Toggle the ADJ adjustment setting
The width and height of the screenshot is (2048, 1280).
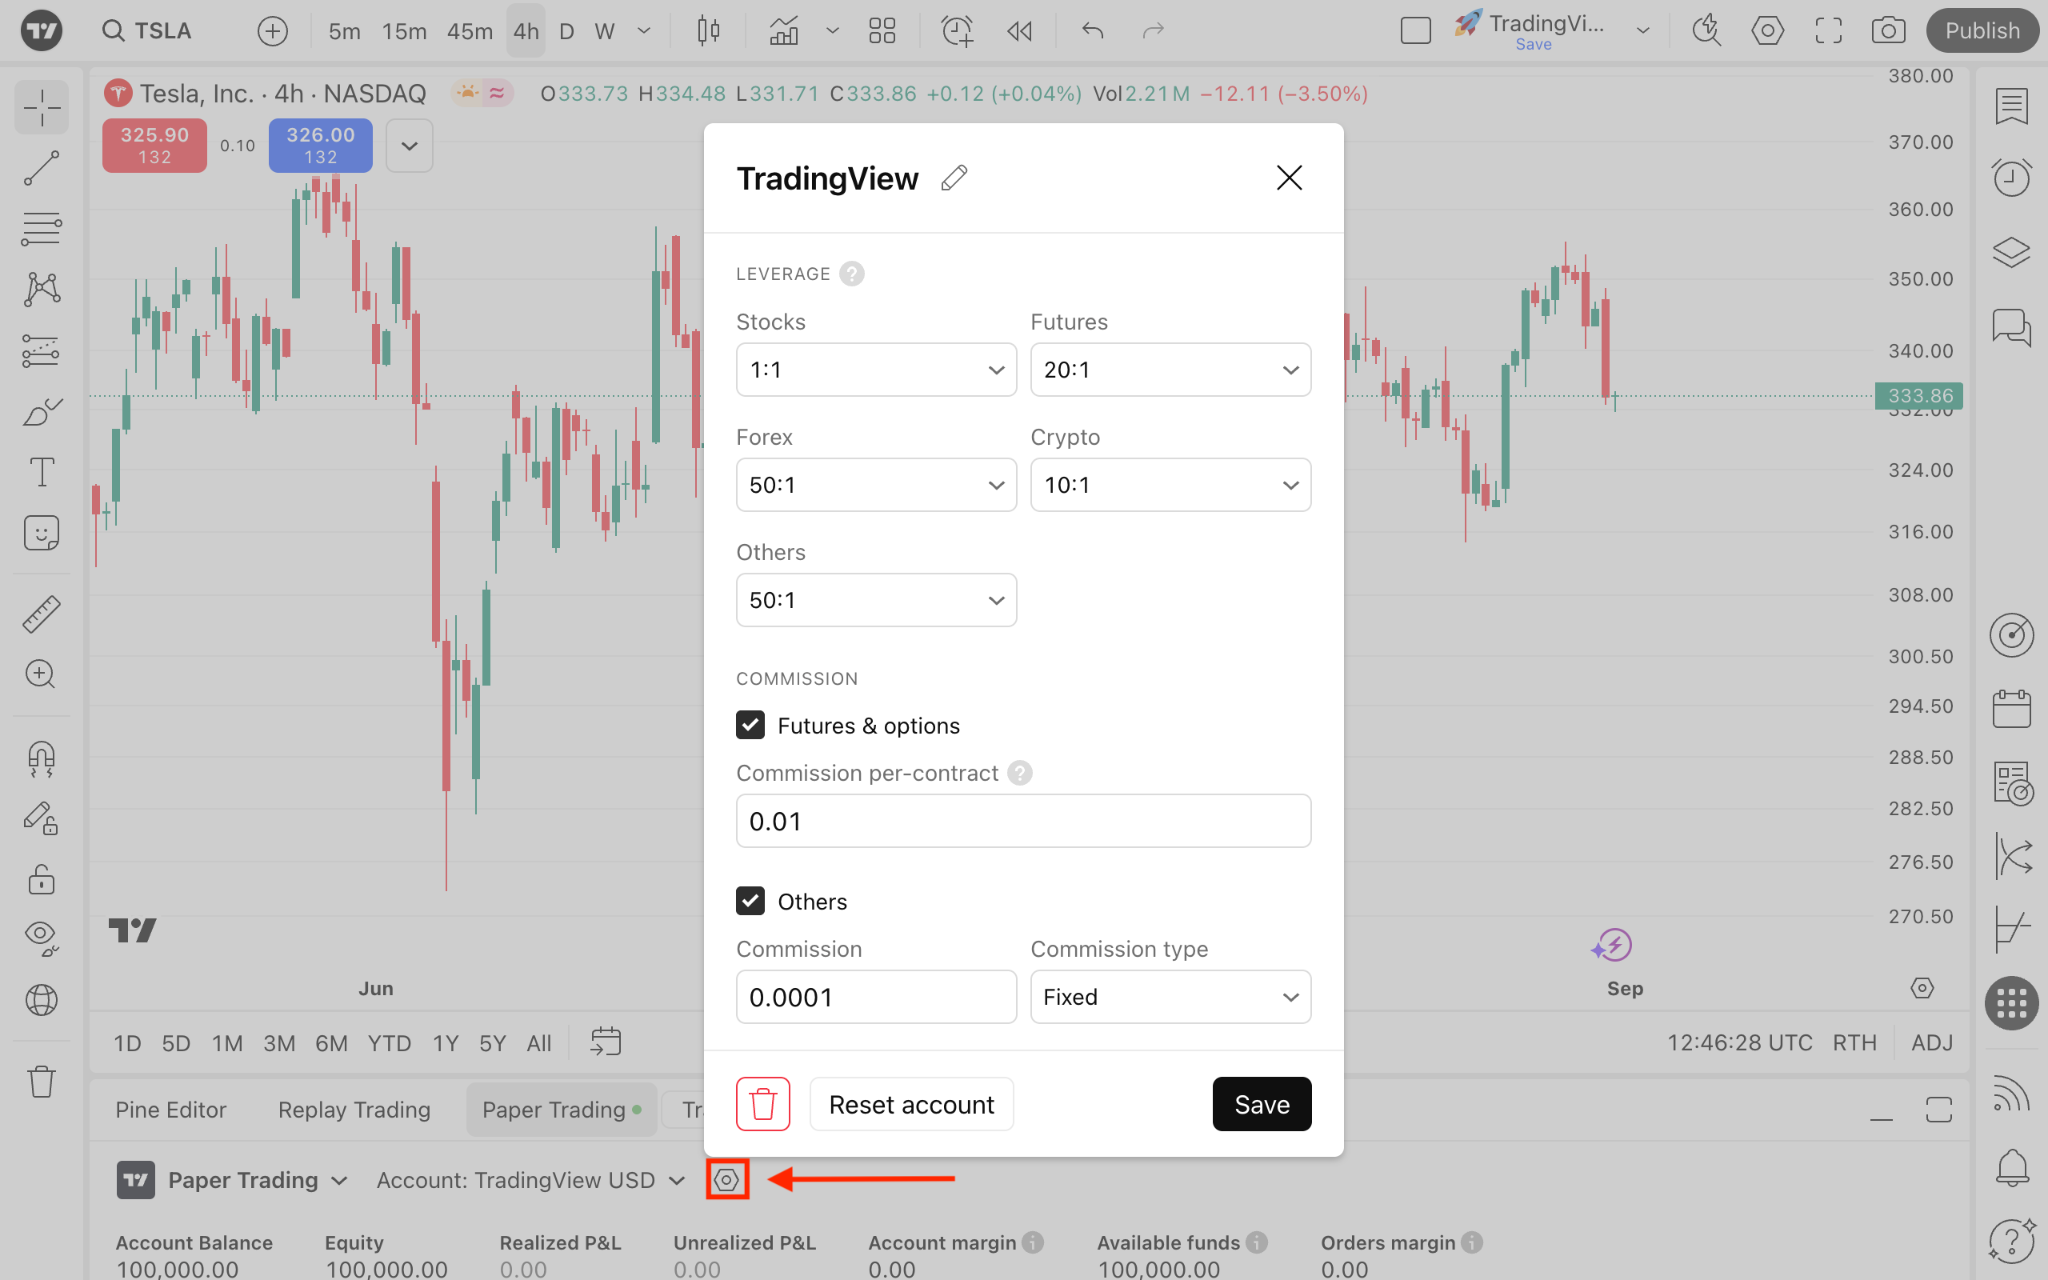pos(1931,1043)
